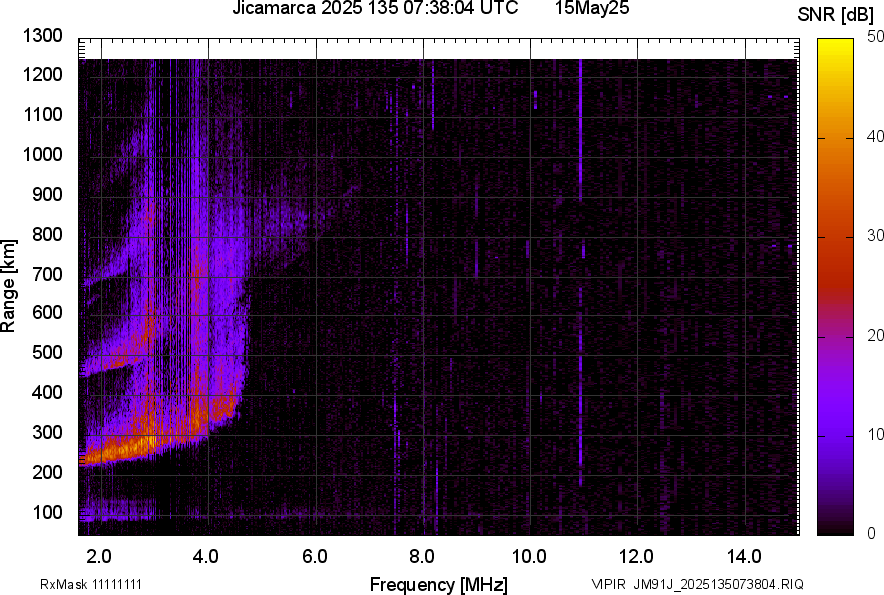Click the range tick label '300'

[x=47, y=433]
